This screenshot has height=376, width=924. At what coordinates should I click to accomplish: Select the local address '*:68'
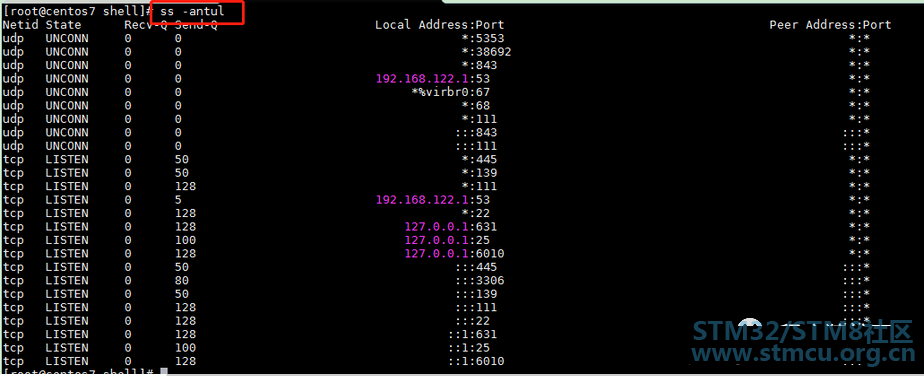click(476, 105)
